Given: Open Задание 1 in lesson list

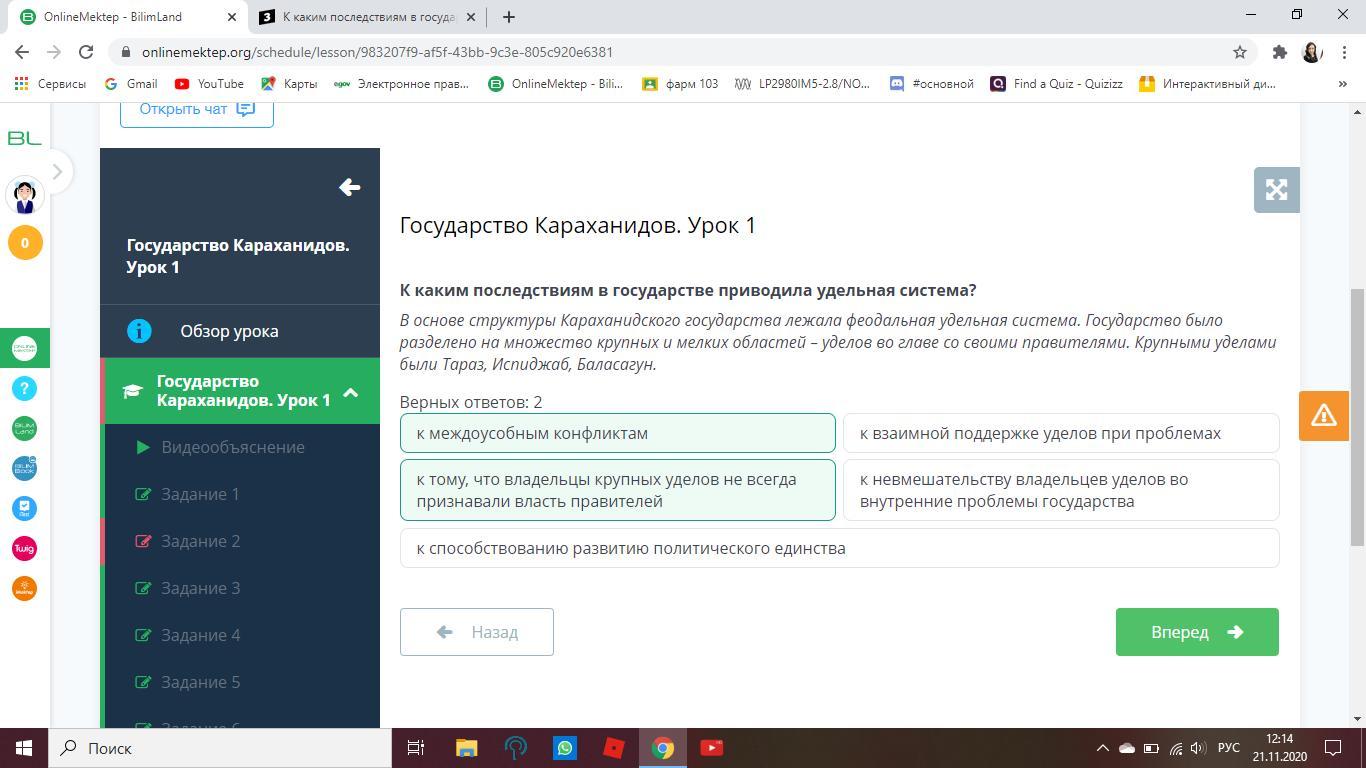Looking at the screenshot, I should [240, 494].
